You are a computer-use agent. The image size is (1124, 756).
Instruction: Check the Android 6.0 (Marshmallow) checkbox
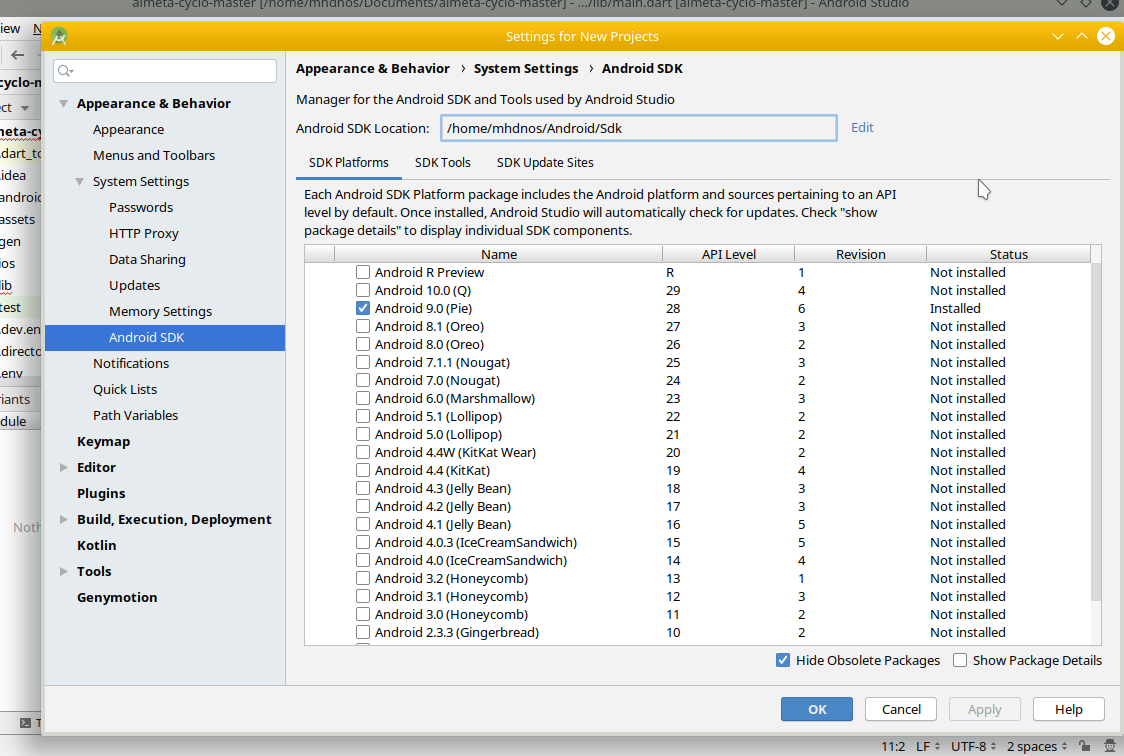[363, 398]
